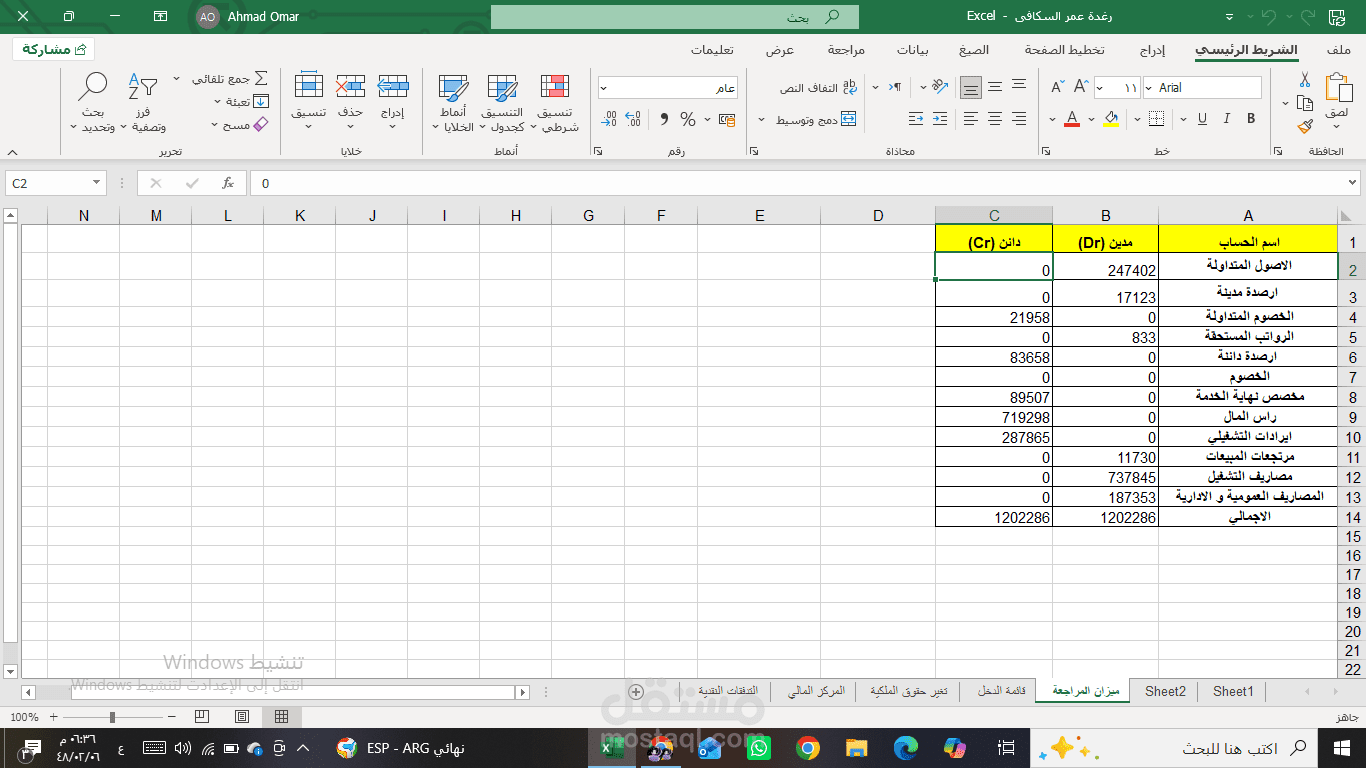Toggle center horizontal alignment
Viewport: 1366px width, 768px height.
tap(995, 119)
